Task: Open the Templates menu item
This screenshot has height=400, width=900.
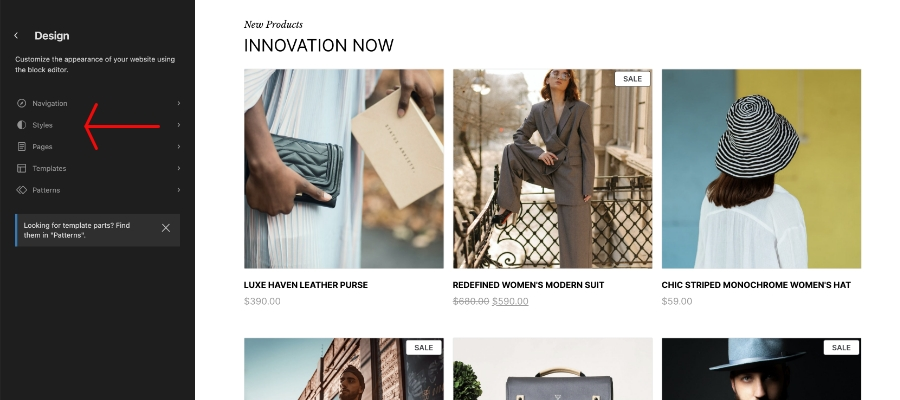Action: coord(98,169)
